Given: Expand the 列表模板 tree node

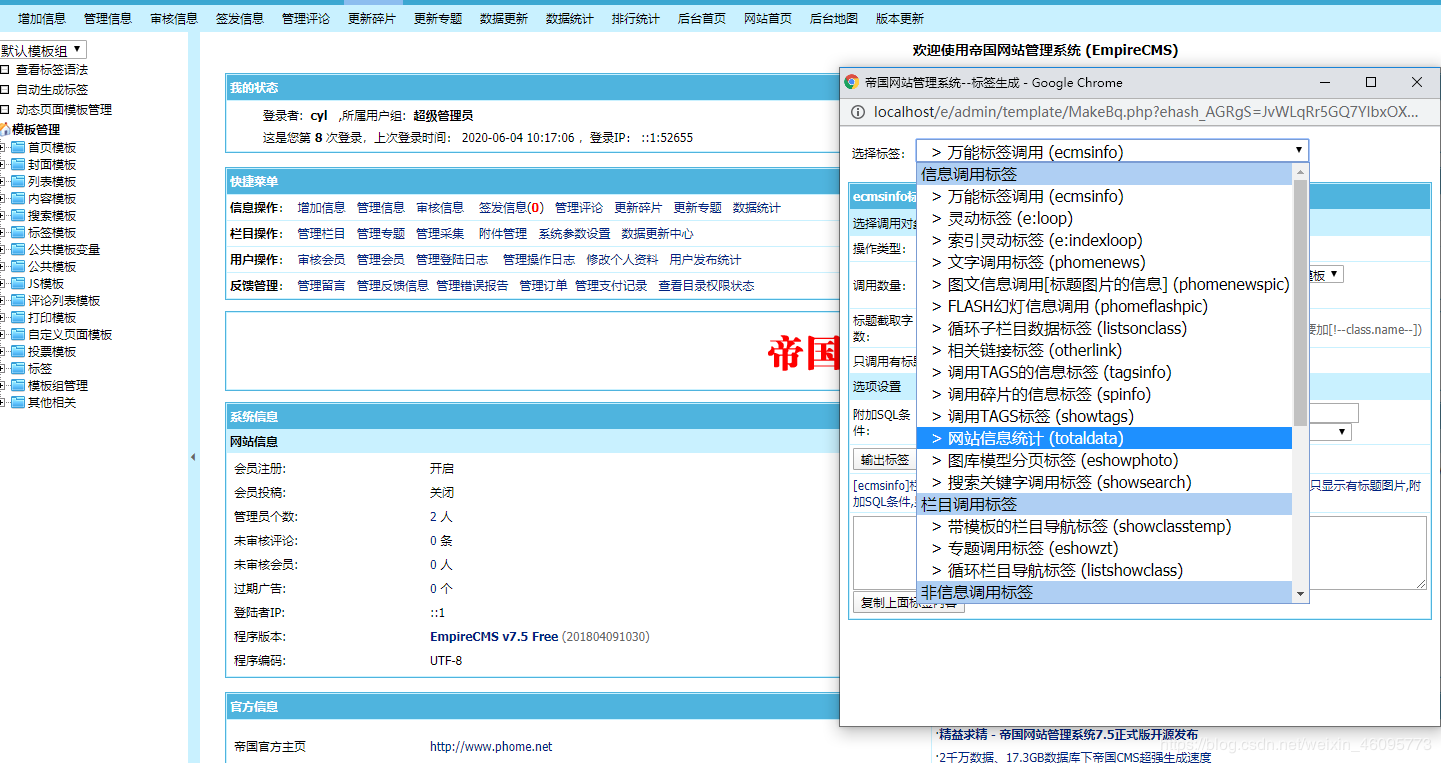Looking at the screenshot, I should [5, 180].
